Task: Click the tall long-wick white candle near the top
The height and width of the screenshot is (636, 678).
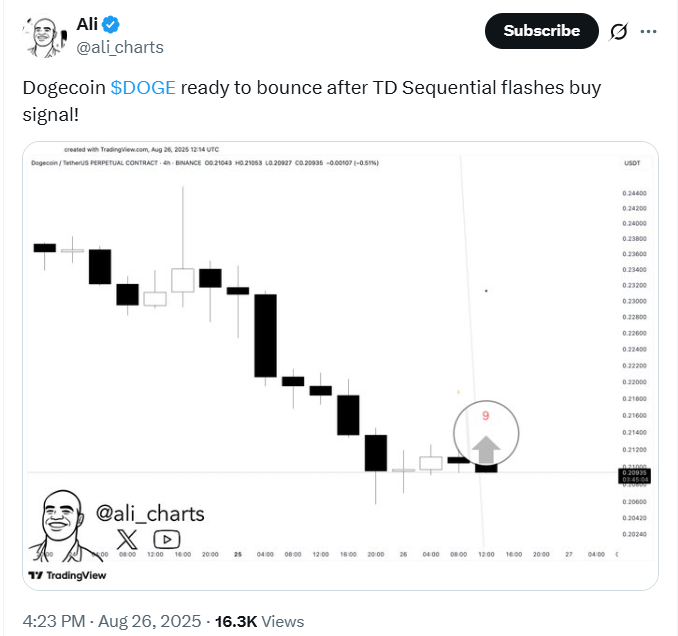Action: (x=183, y=279)
